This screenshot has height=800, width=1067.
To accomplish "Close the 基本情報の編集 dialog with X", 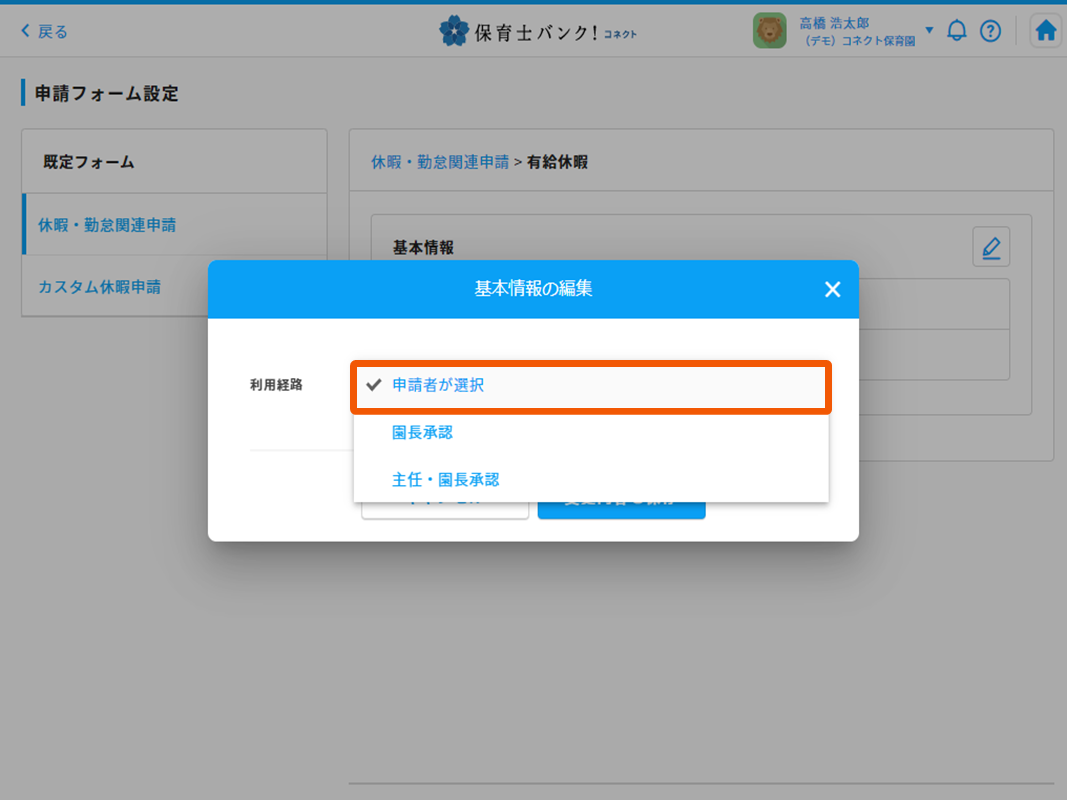I will [x=832, y=290].
